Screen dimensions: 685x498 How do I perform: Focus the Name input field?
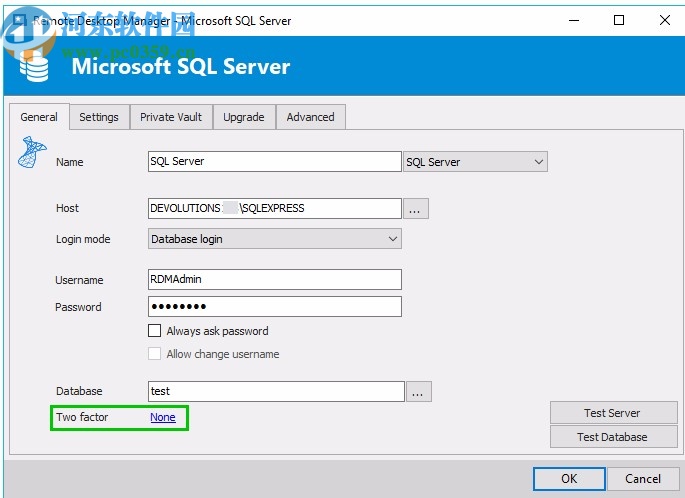pyautogui.click(x=274, y=161)
